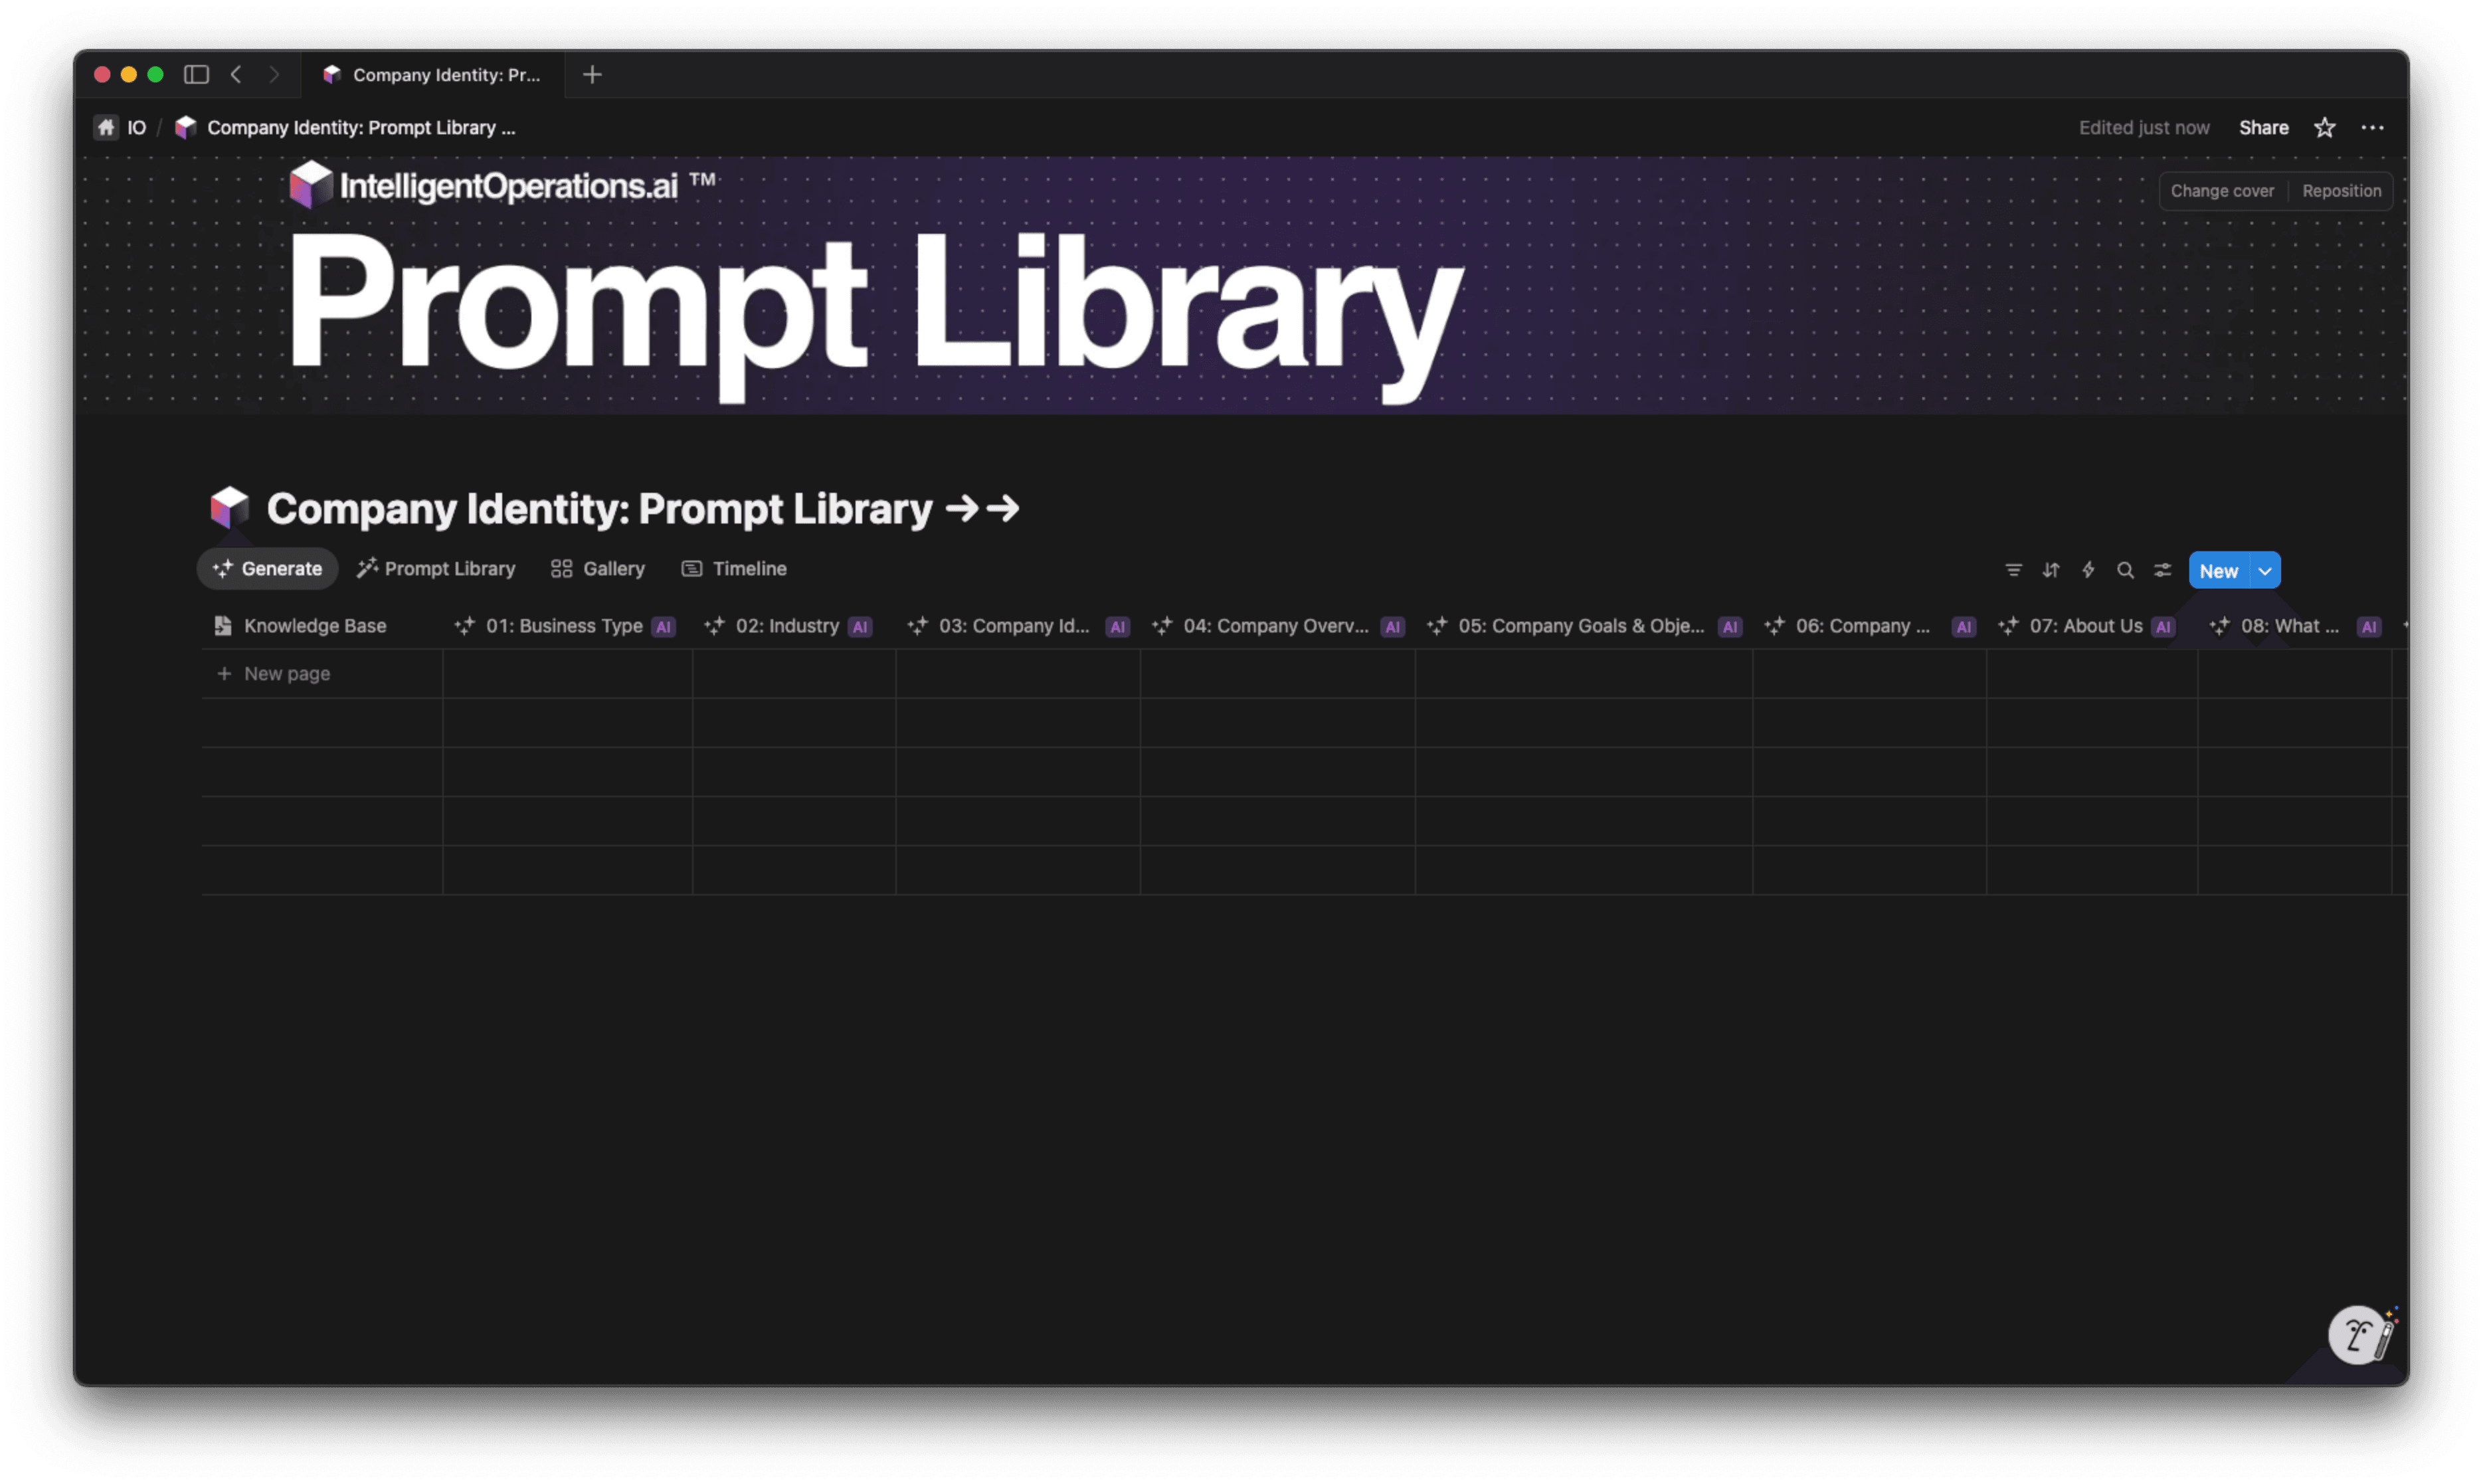Open the sort icon with up-down arrows
The height and width of the screenshot is (1484, 2483).
[x=2051, y=569]
